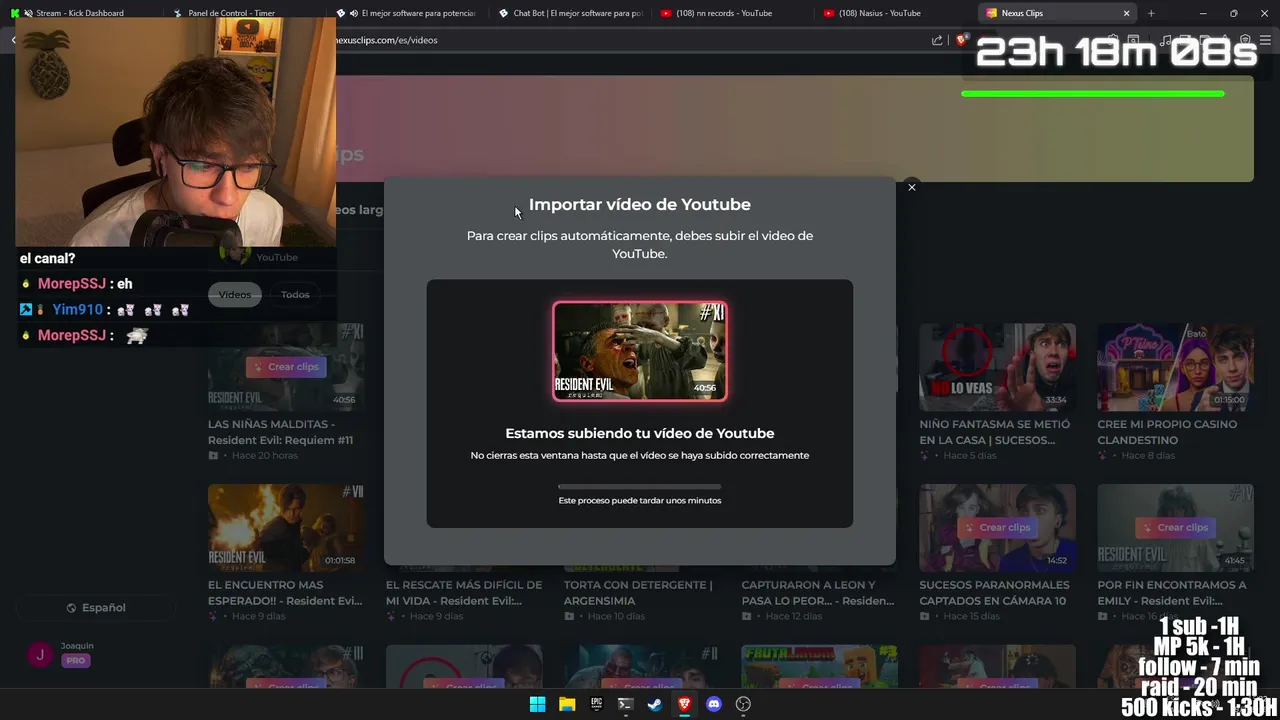Click Crear clips on SUCESOS PARANORMALES video
Screen dimensions: 1280x720
[x=998, y=527]
